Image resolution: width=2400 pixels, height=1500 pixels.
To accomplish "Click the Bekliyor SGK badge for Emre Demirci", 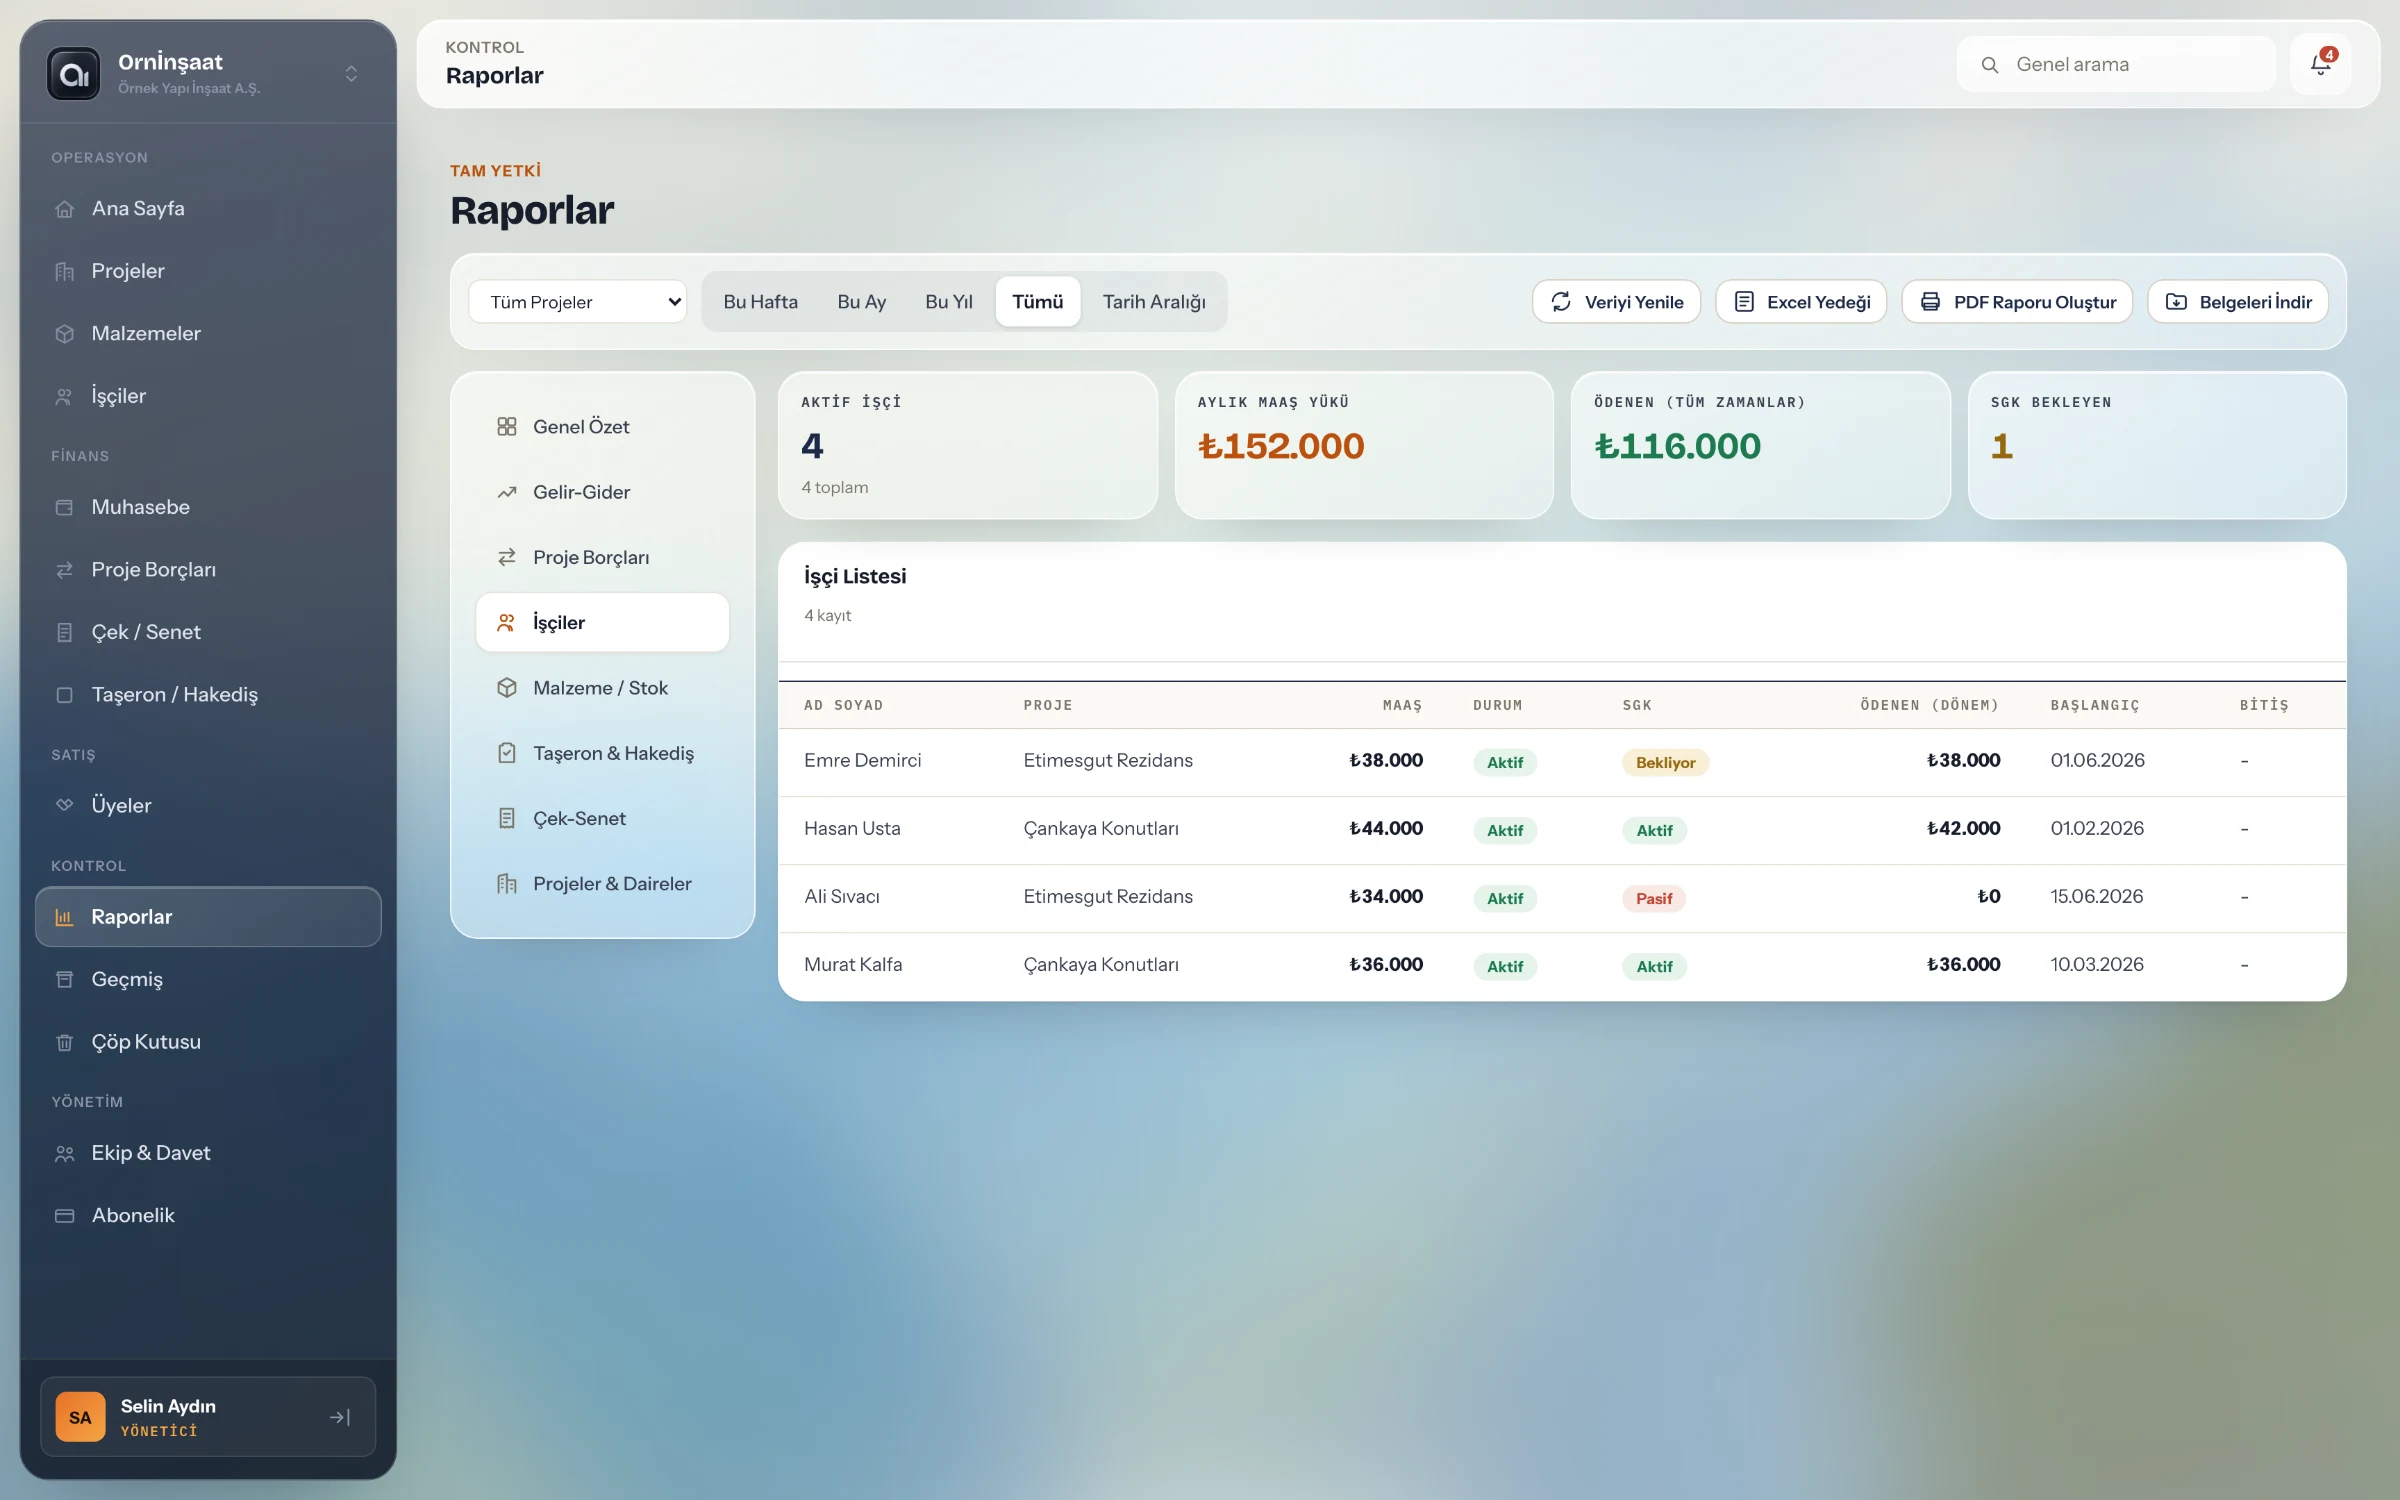I will (1665, 763).
